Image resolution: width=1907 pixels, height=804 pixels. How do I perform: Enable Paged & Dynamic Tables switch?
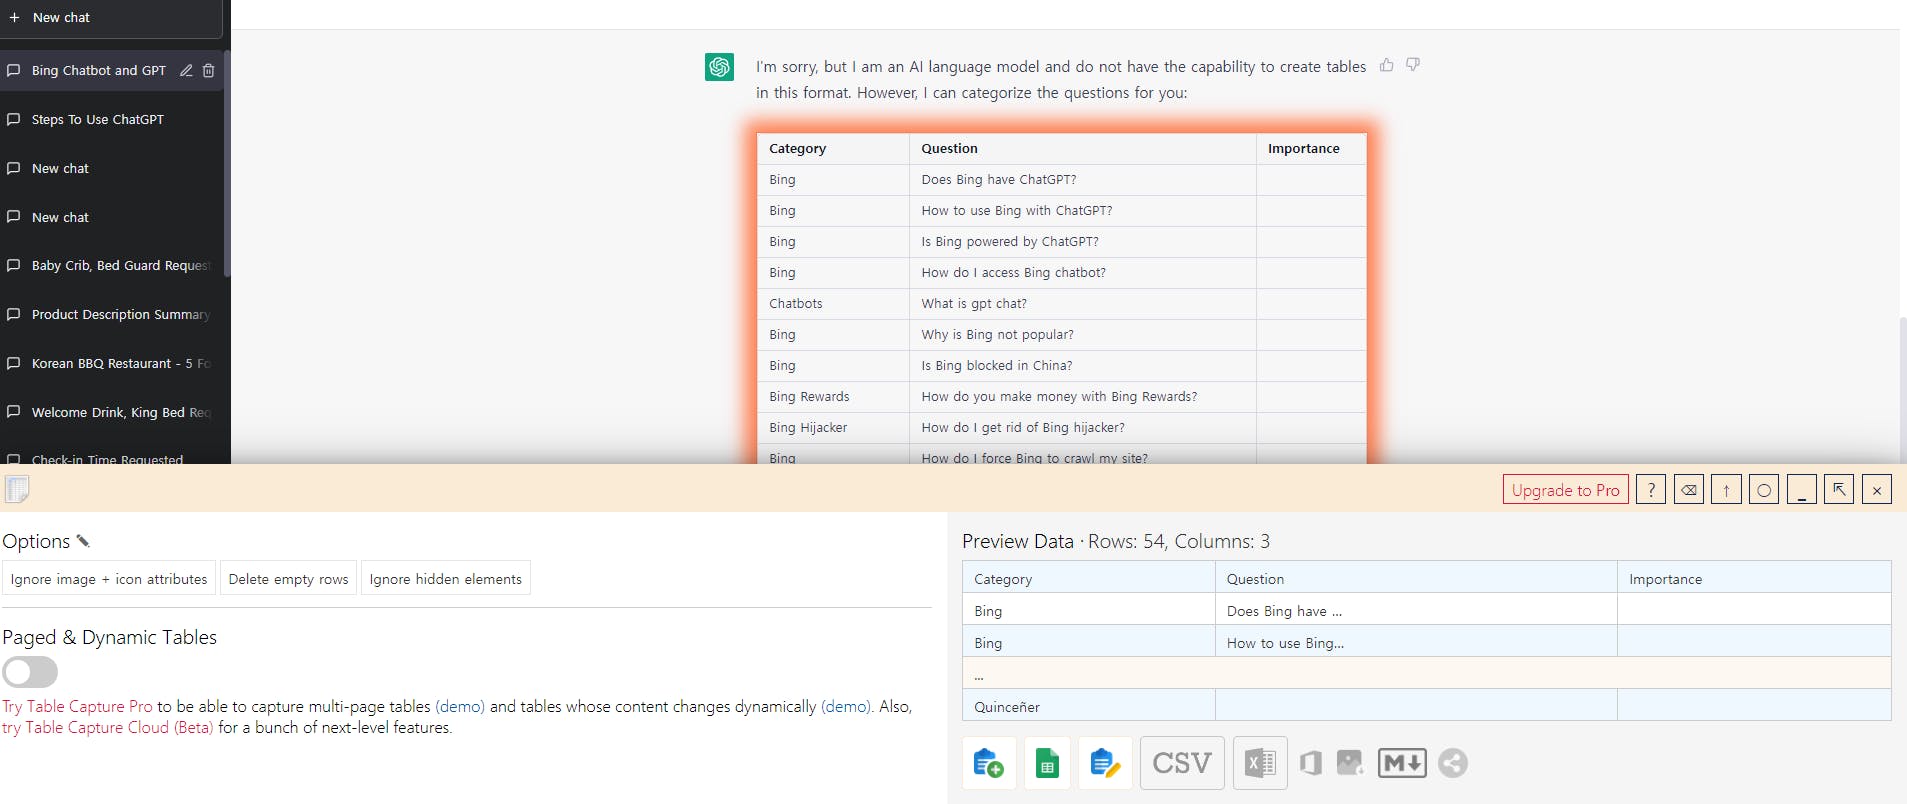30,671
